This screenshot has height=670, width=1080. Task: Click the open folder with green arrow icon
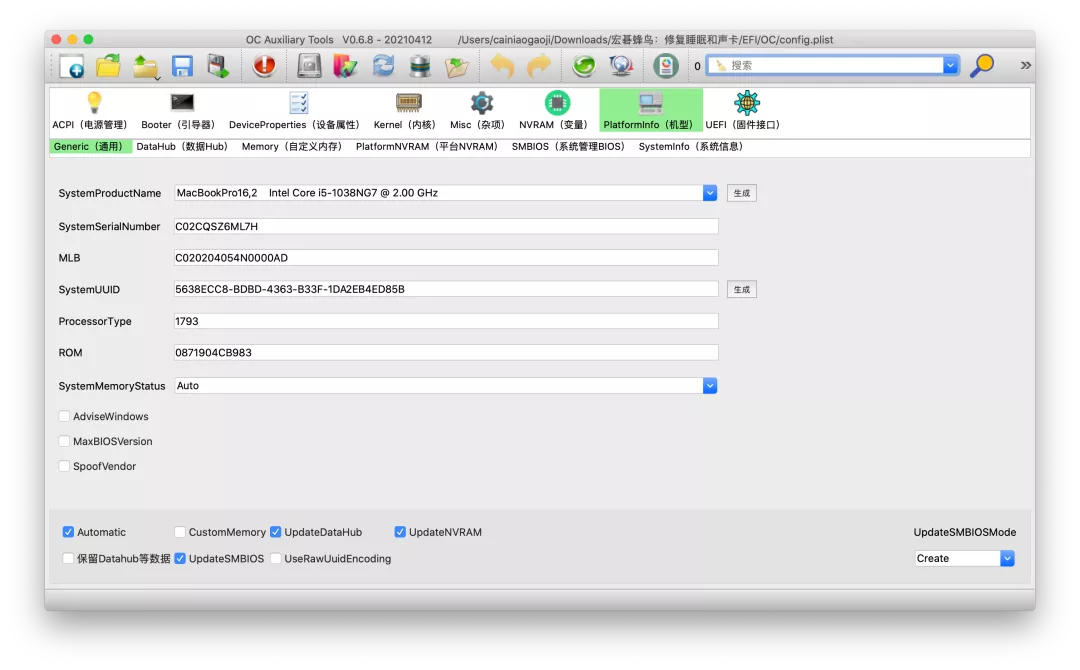pos(457,66)
